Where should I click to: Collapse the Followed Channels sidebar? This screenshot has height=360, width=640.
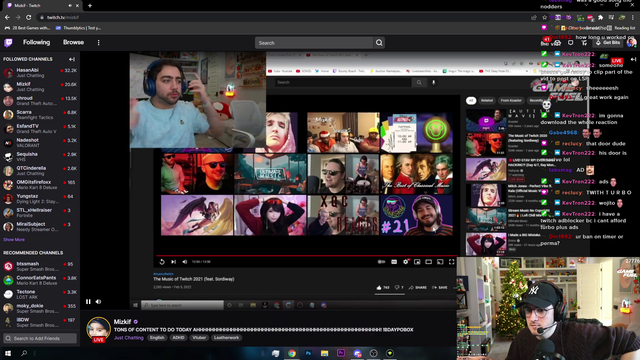pos(72,59)
